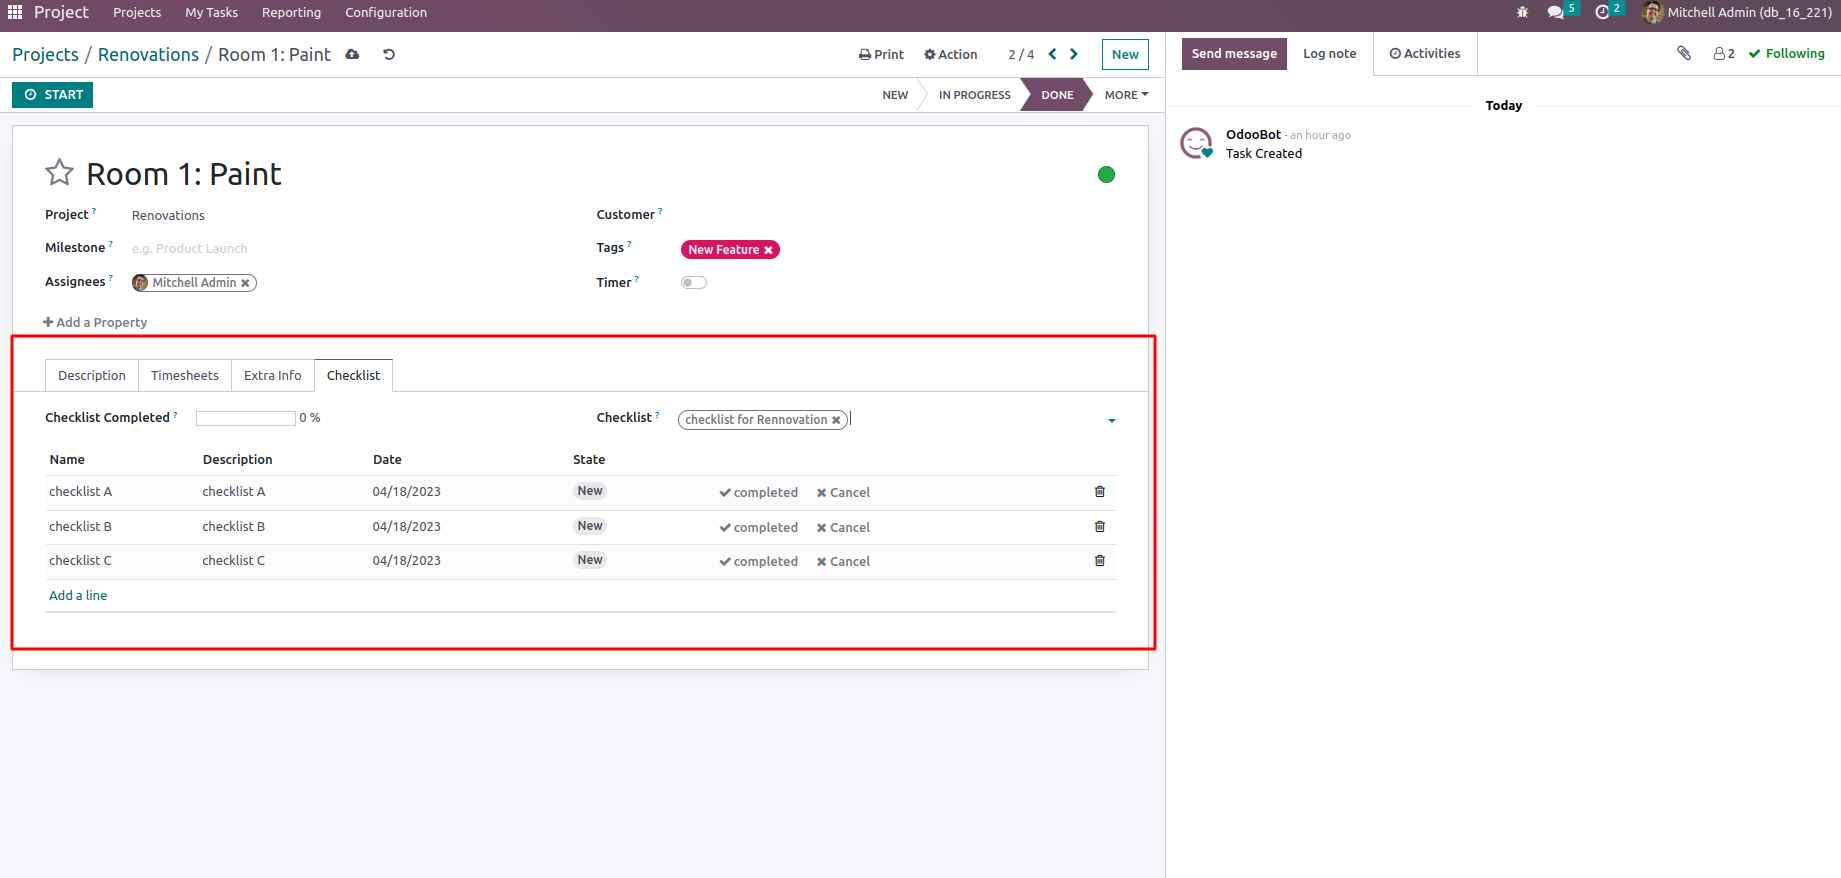Create a New task record
The image size is (1841, 878).
coord(1125,55)
